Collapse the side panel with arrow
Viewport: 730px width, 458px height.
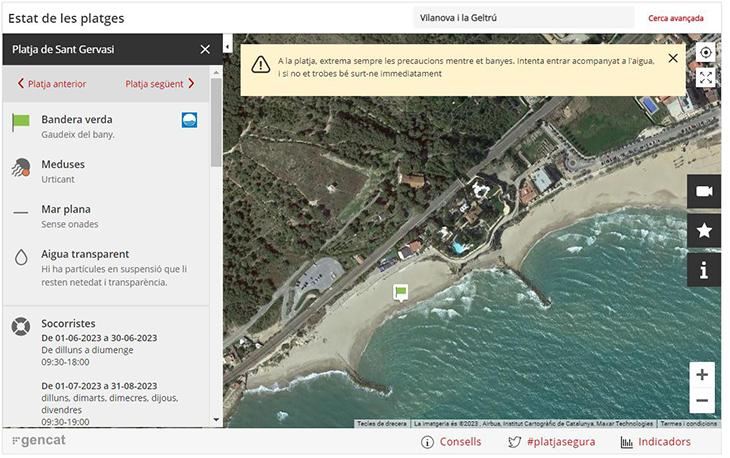(227, 47)
